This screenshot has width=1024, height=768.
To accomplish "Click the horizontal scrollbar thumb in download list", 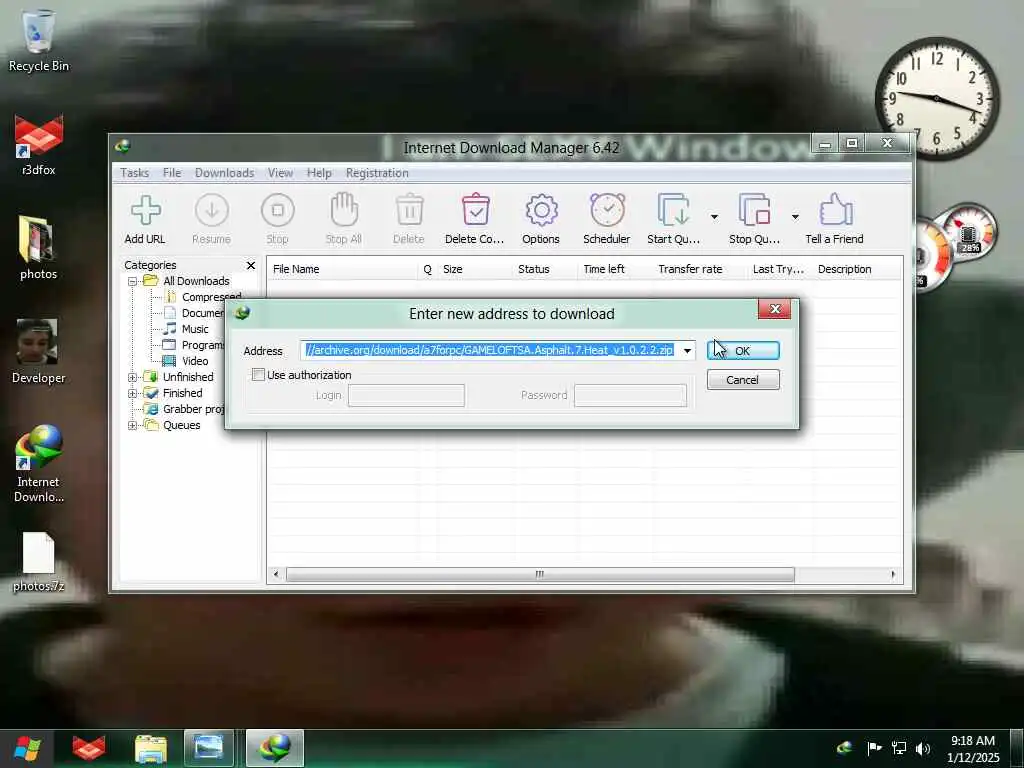I will tap(540, 575).
